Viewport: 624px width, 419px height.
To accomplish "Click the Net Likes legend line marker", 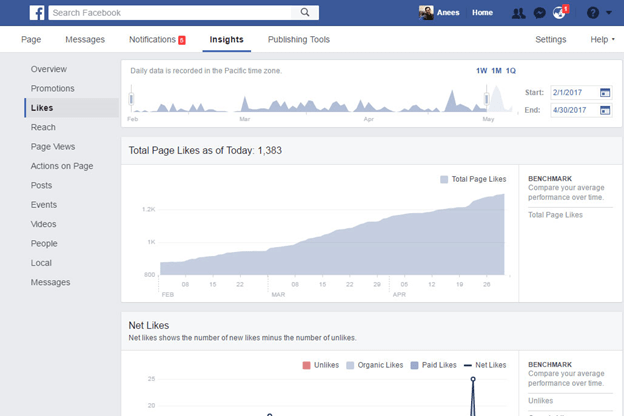I will coord(468,365).
